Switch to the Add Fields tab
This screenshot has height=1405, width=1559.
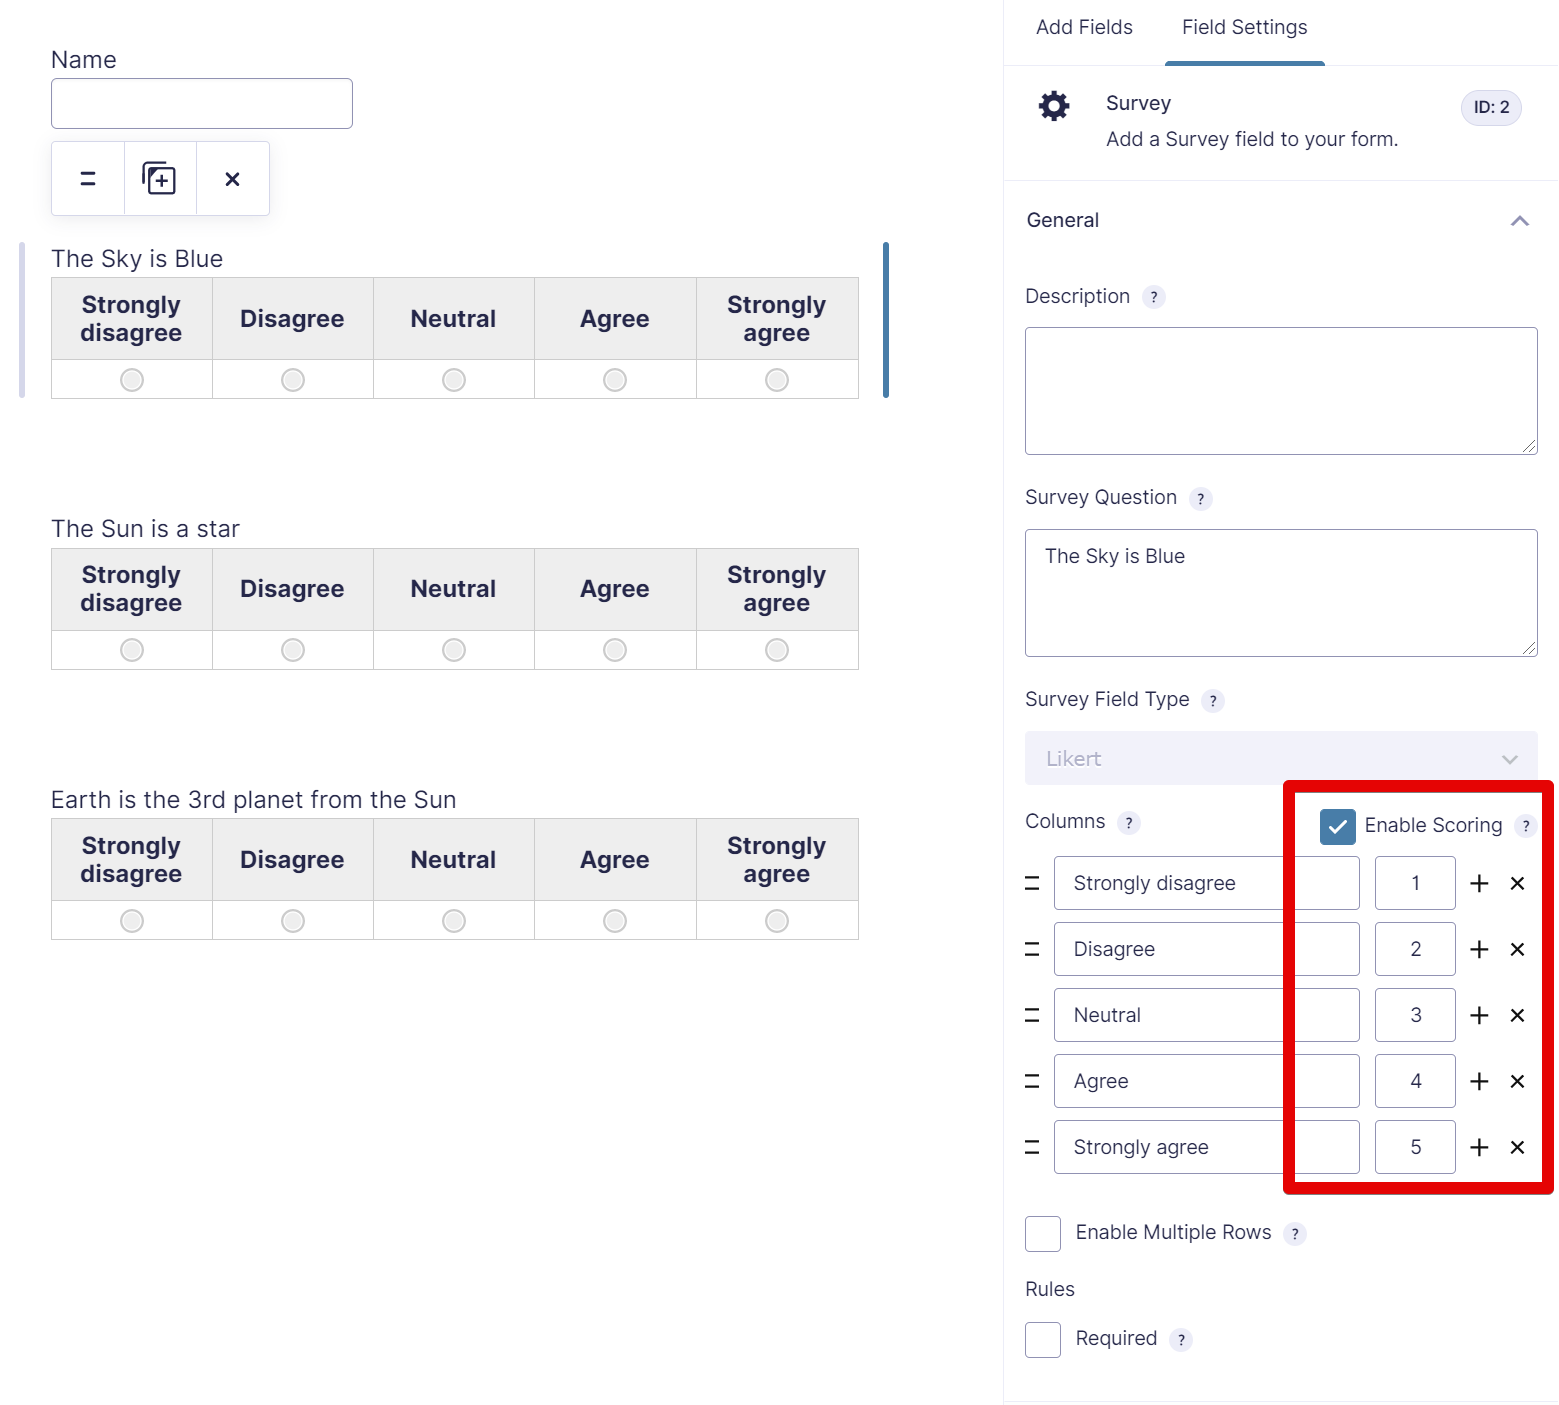pos(1084,28)
